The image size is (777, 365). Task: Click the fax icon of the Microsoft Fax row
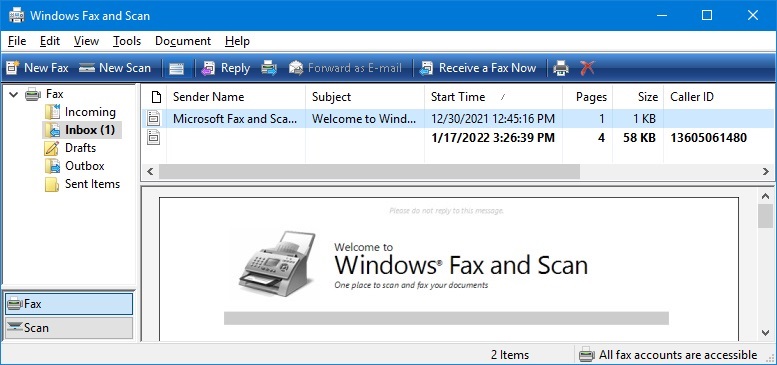pos(154,119)
